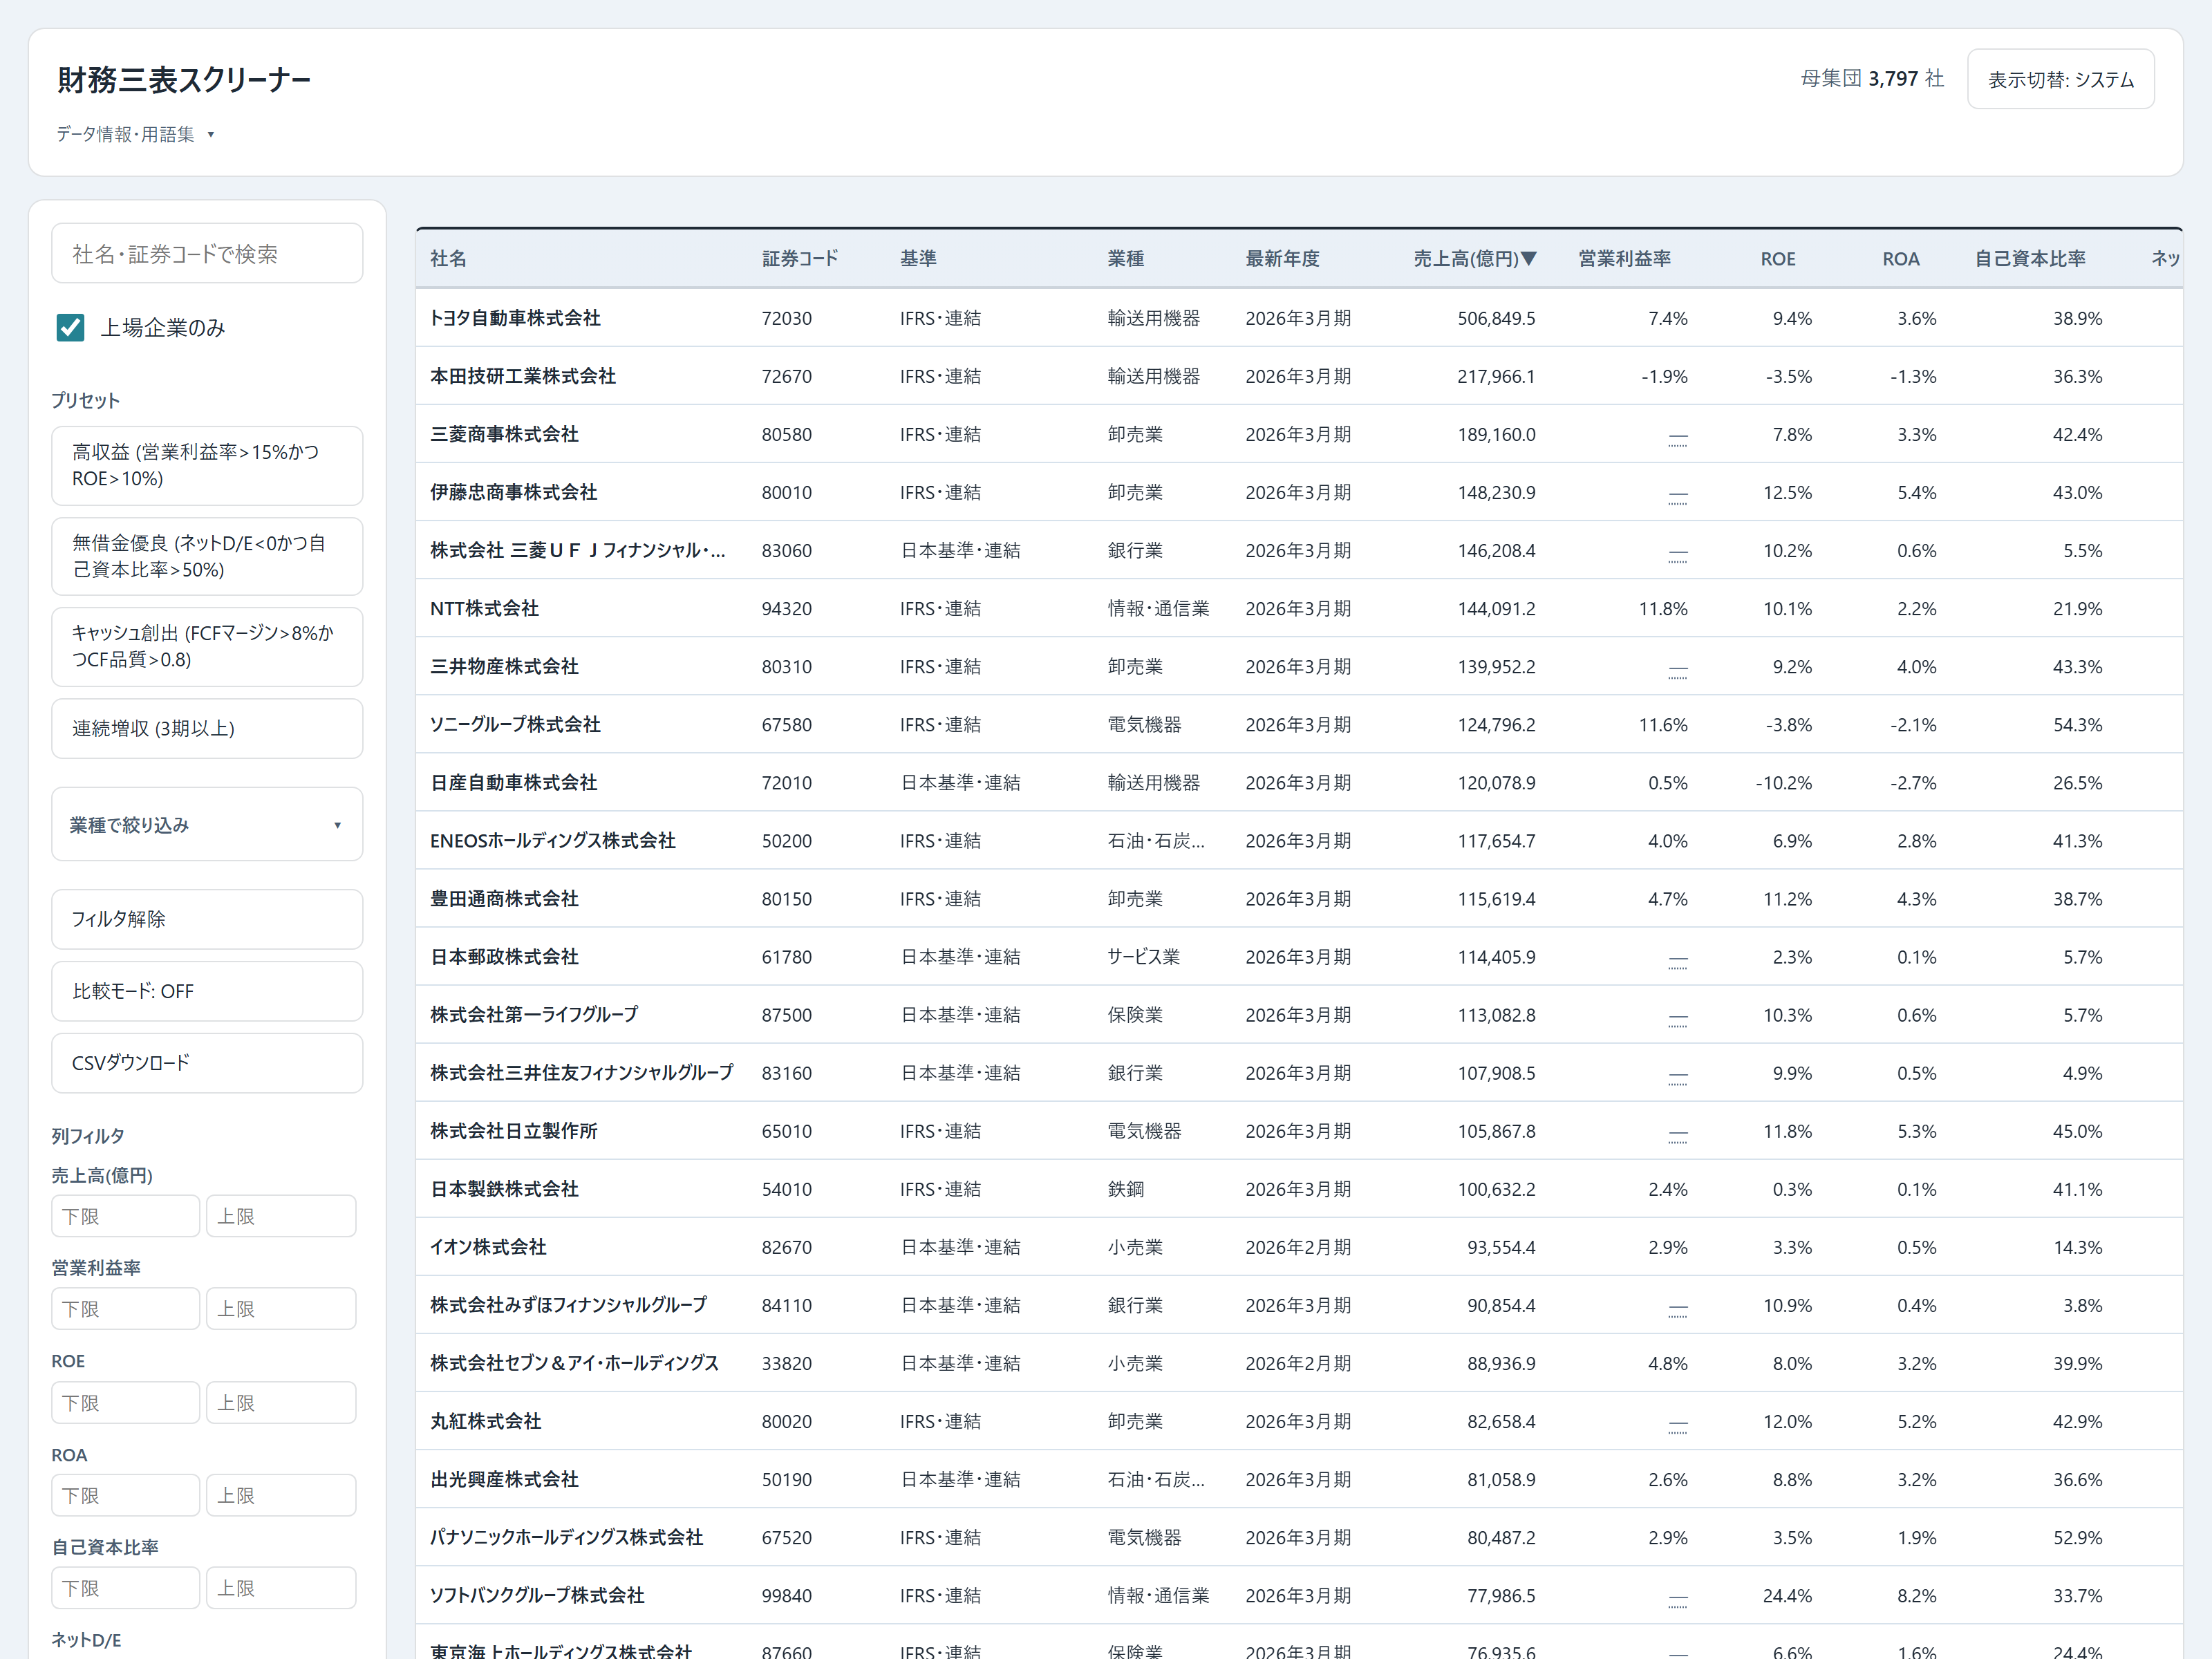This screenshot has width=2212, height=1659.
Task: Click the 営業利益率 上限 input
Action: [x=281, y=1309]
